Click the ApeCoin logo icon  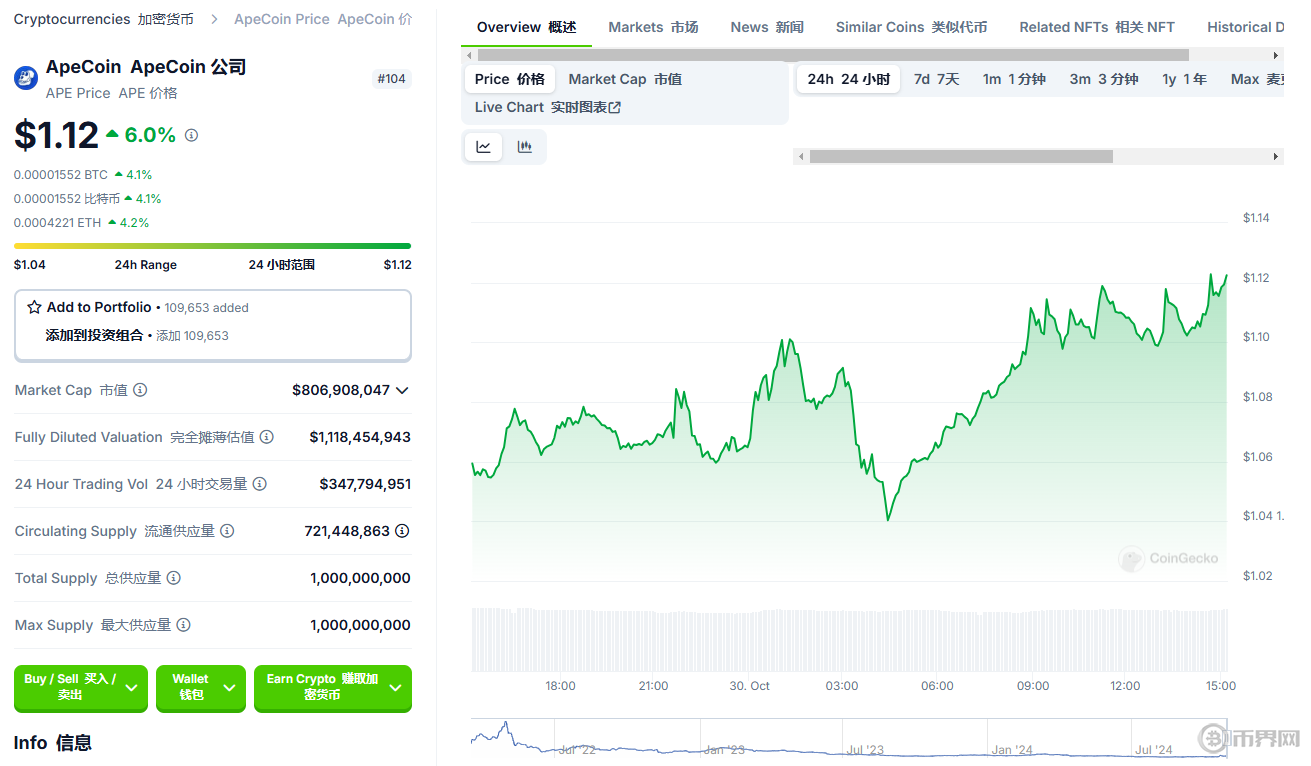click(x=26, y=78)
